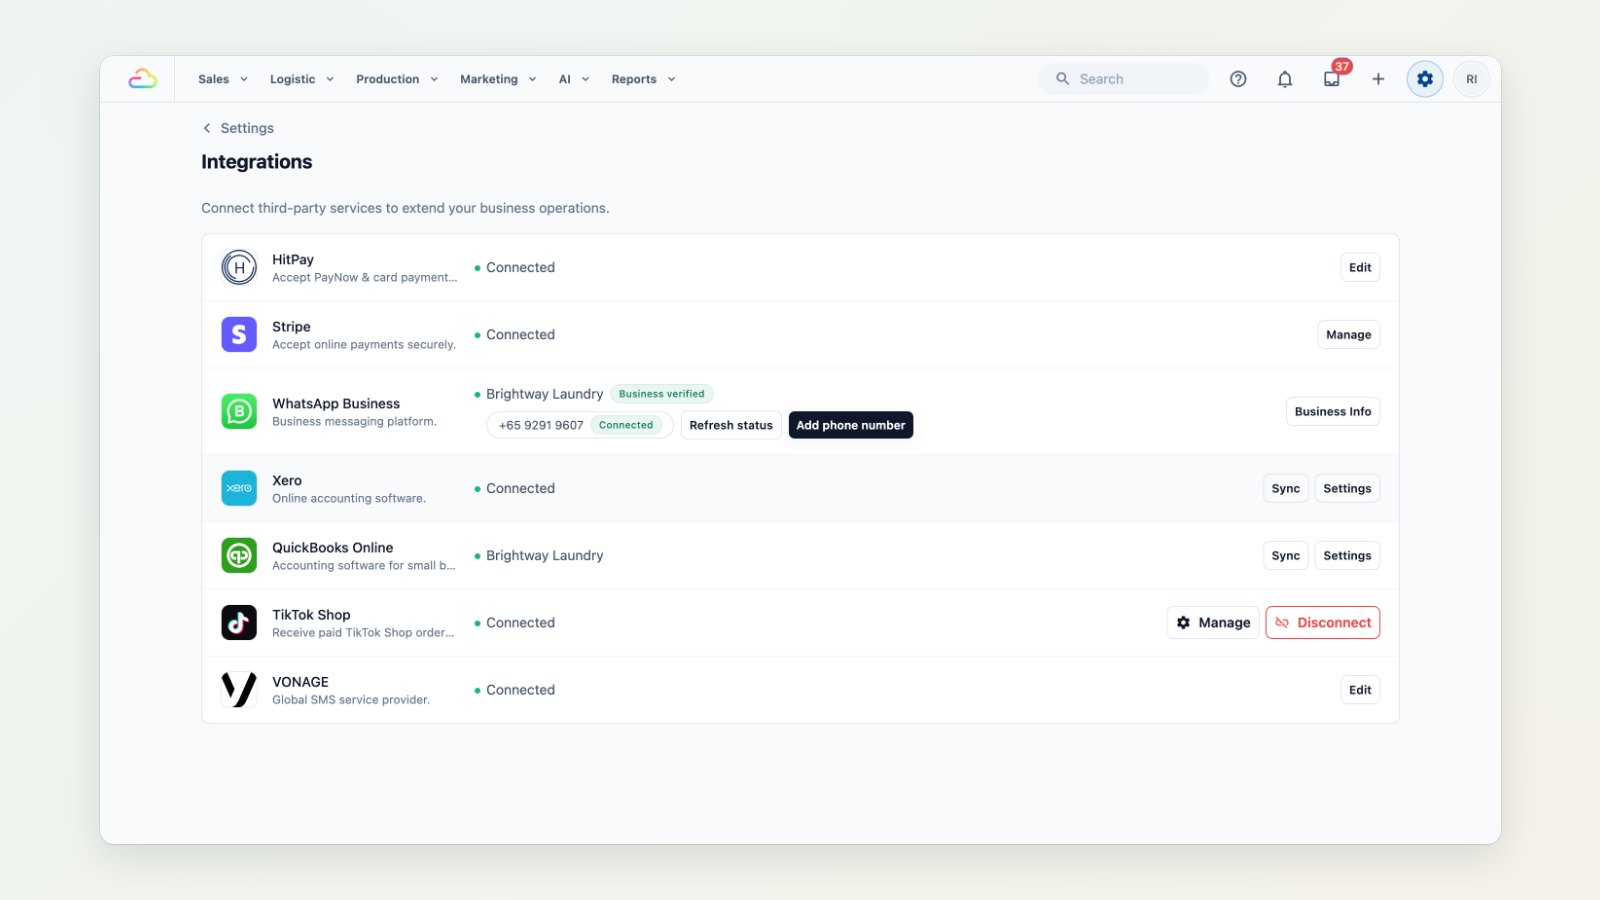Viewport: 1600px width, 900px height.
Task: Open the settings gear in header
Action: 1425,79
